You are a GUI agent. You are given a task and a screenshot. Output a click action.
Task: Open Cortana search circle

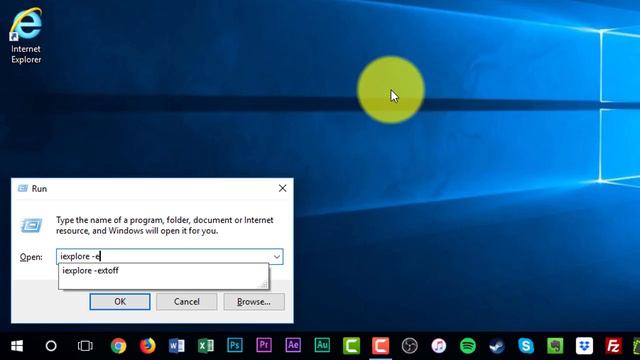click(x=51, y=346)
